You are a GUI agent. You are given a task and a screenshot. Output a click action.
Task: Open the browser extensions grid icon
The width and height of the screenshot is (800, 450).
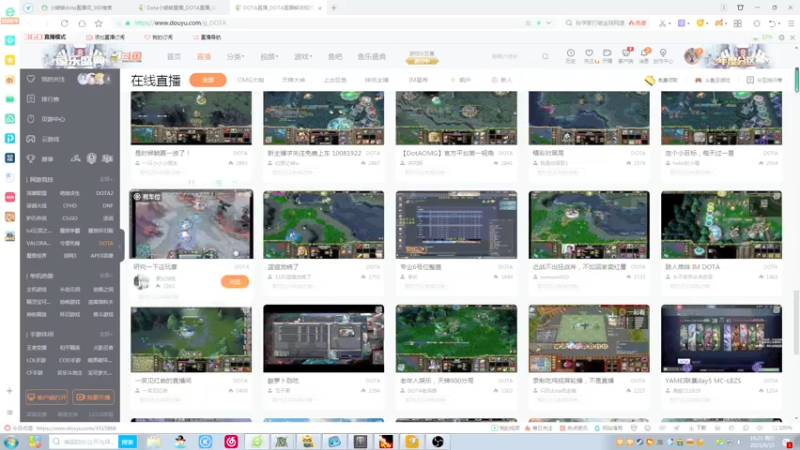(x=738, y=23)
